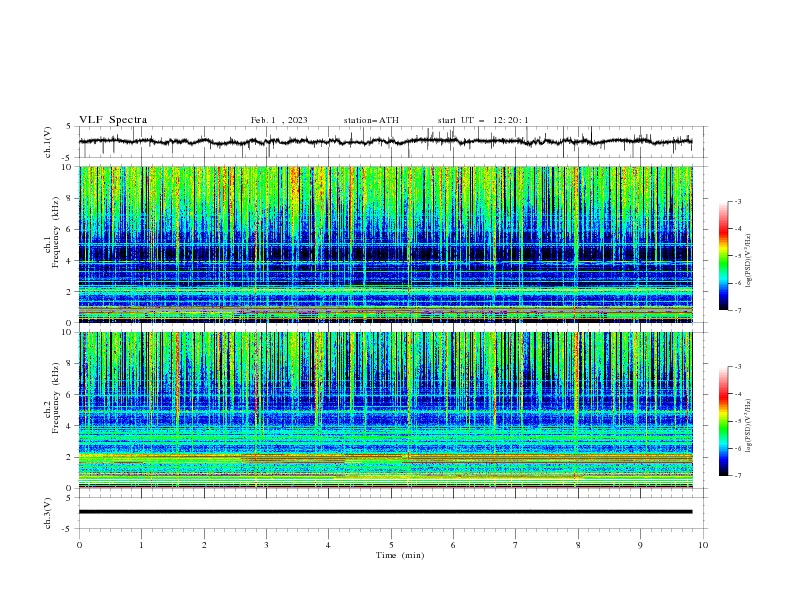Click the ch.1 PSD color scale bar

(x=723, y=256)
